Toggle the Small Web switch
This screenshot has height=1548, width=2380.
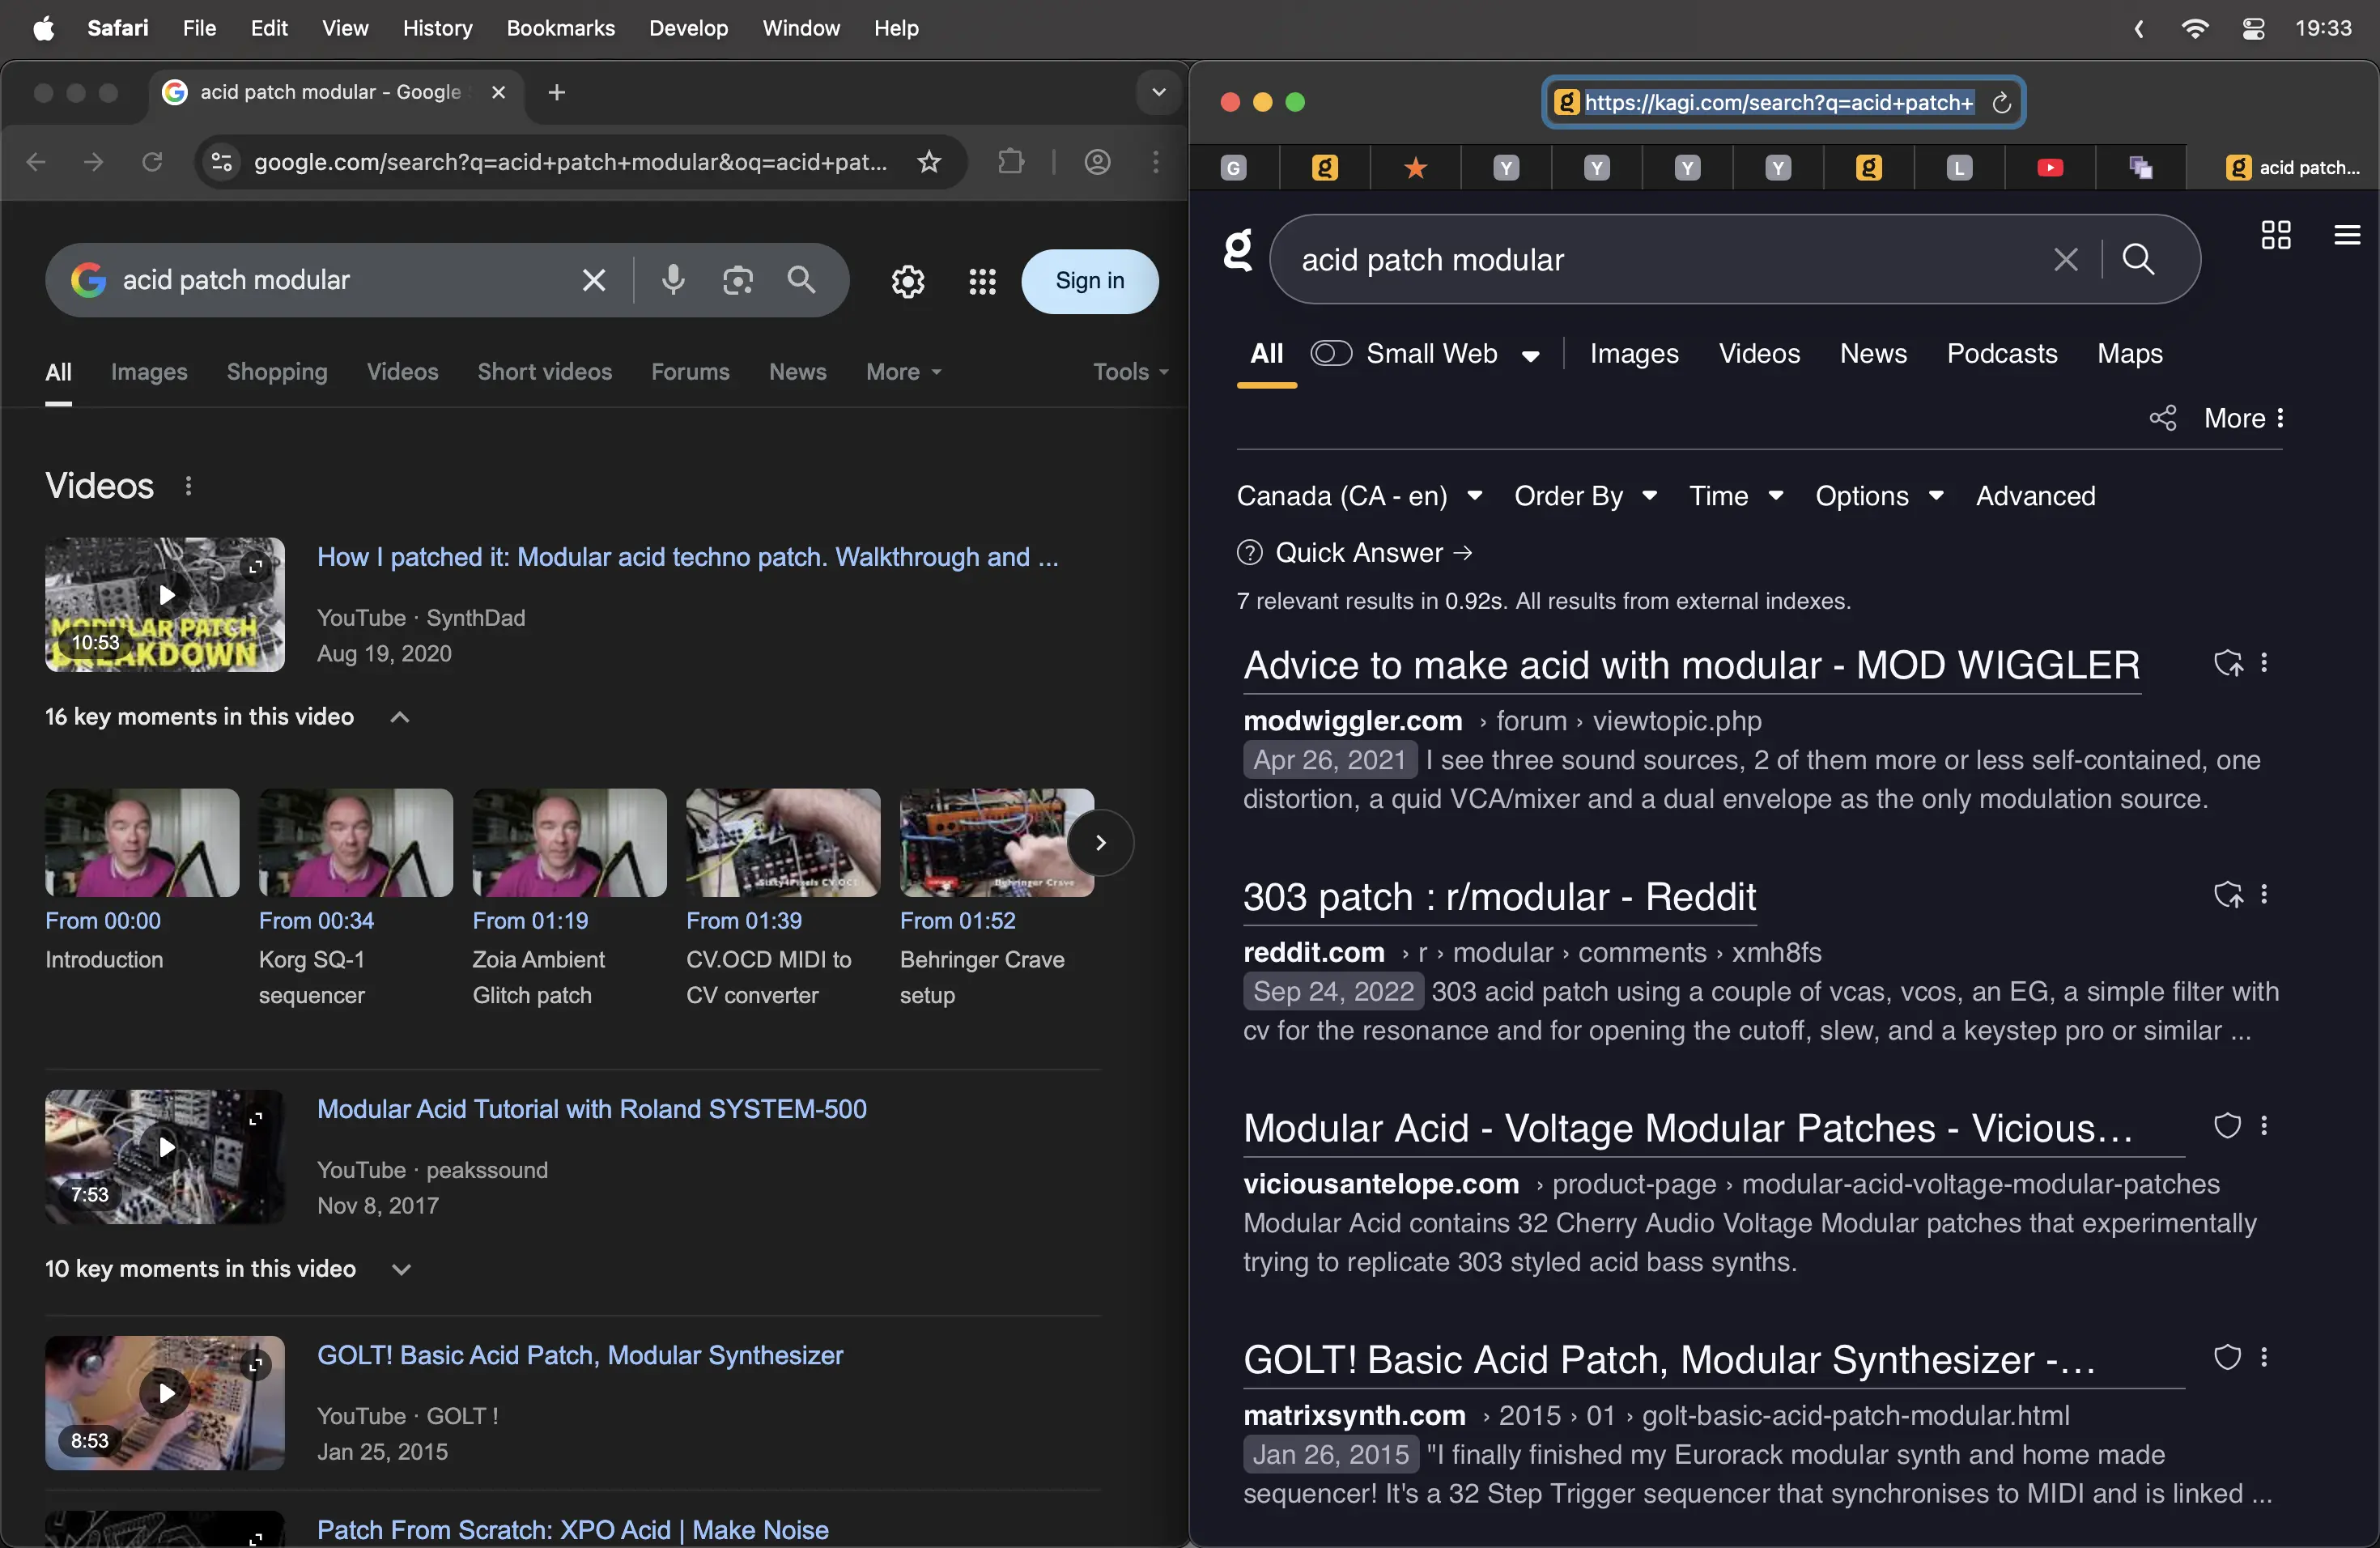coord(1331,353)
